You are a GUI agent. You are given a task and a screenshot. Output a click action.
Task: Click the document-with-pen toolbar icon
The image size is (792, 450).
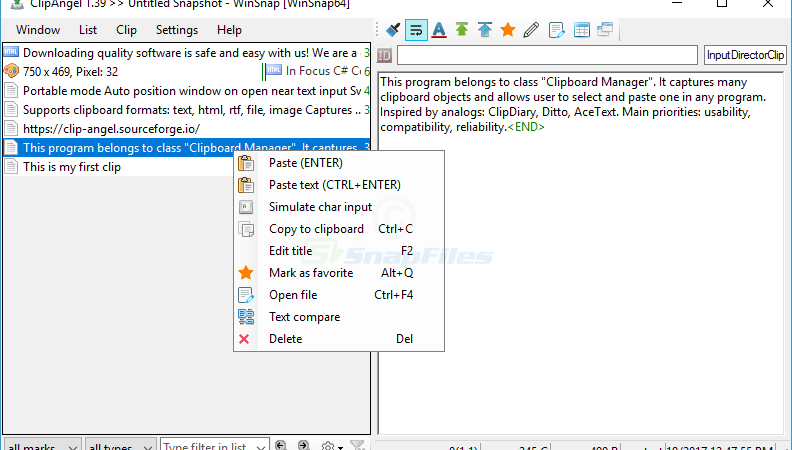point(557,30)
